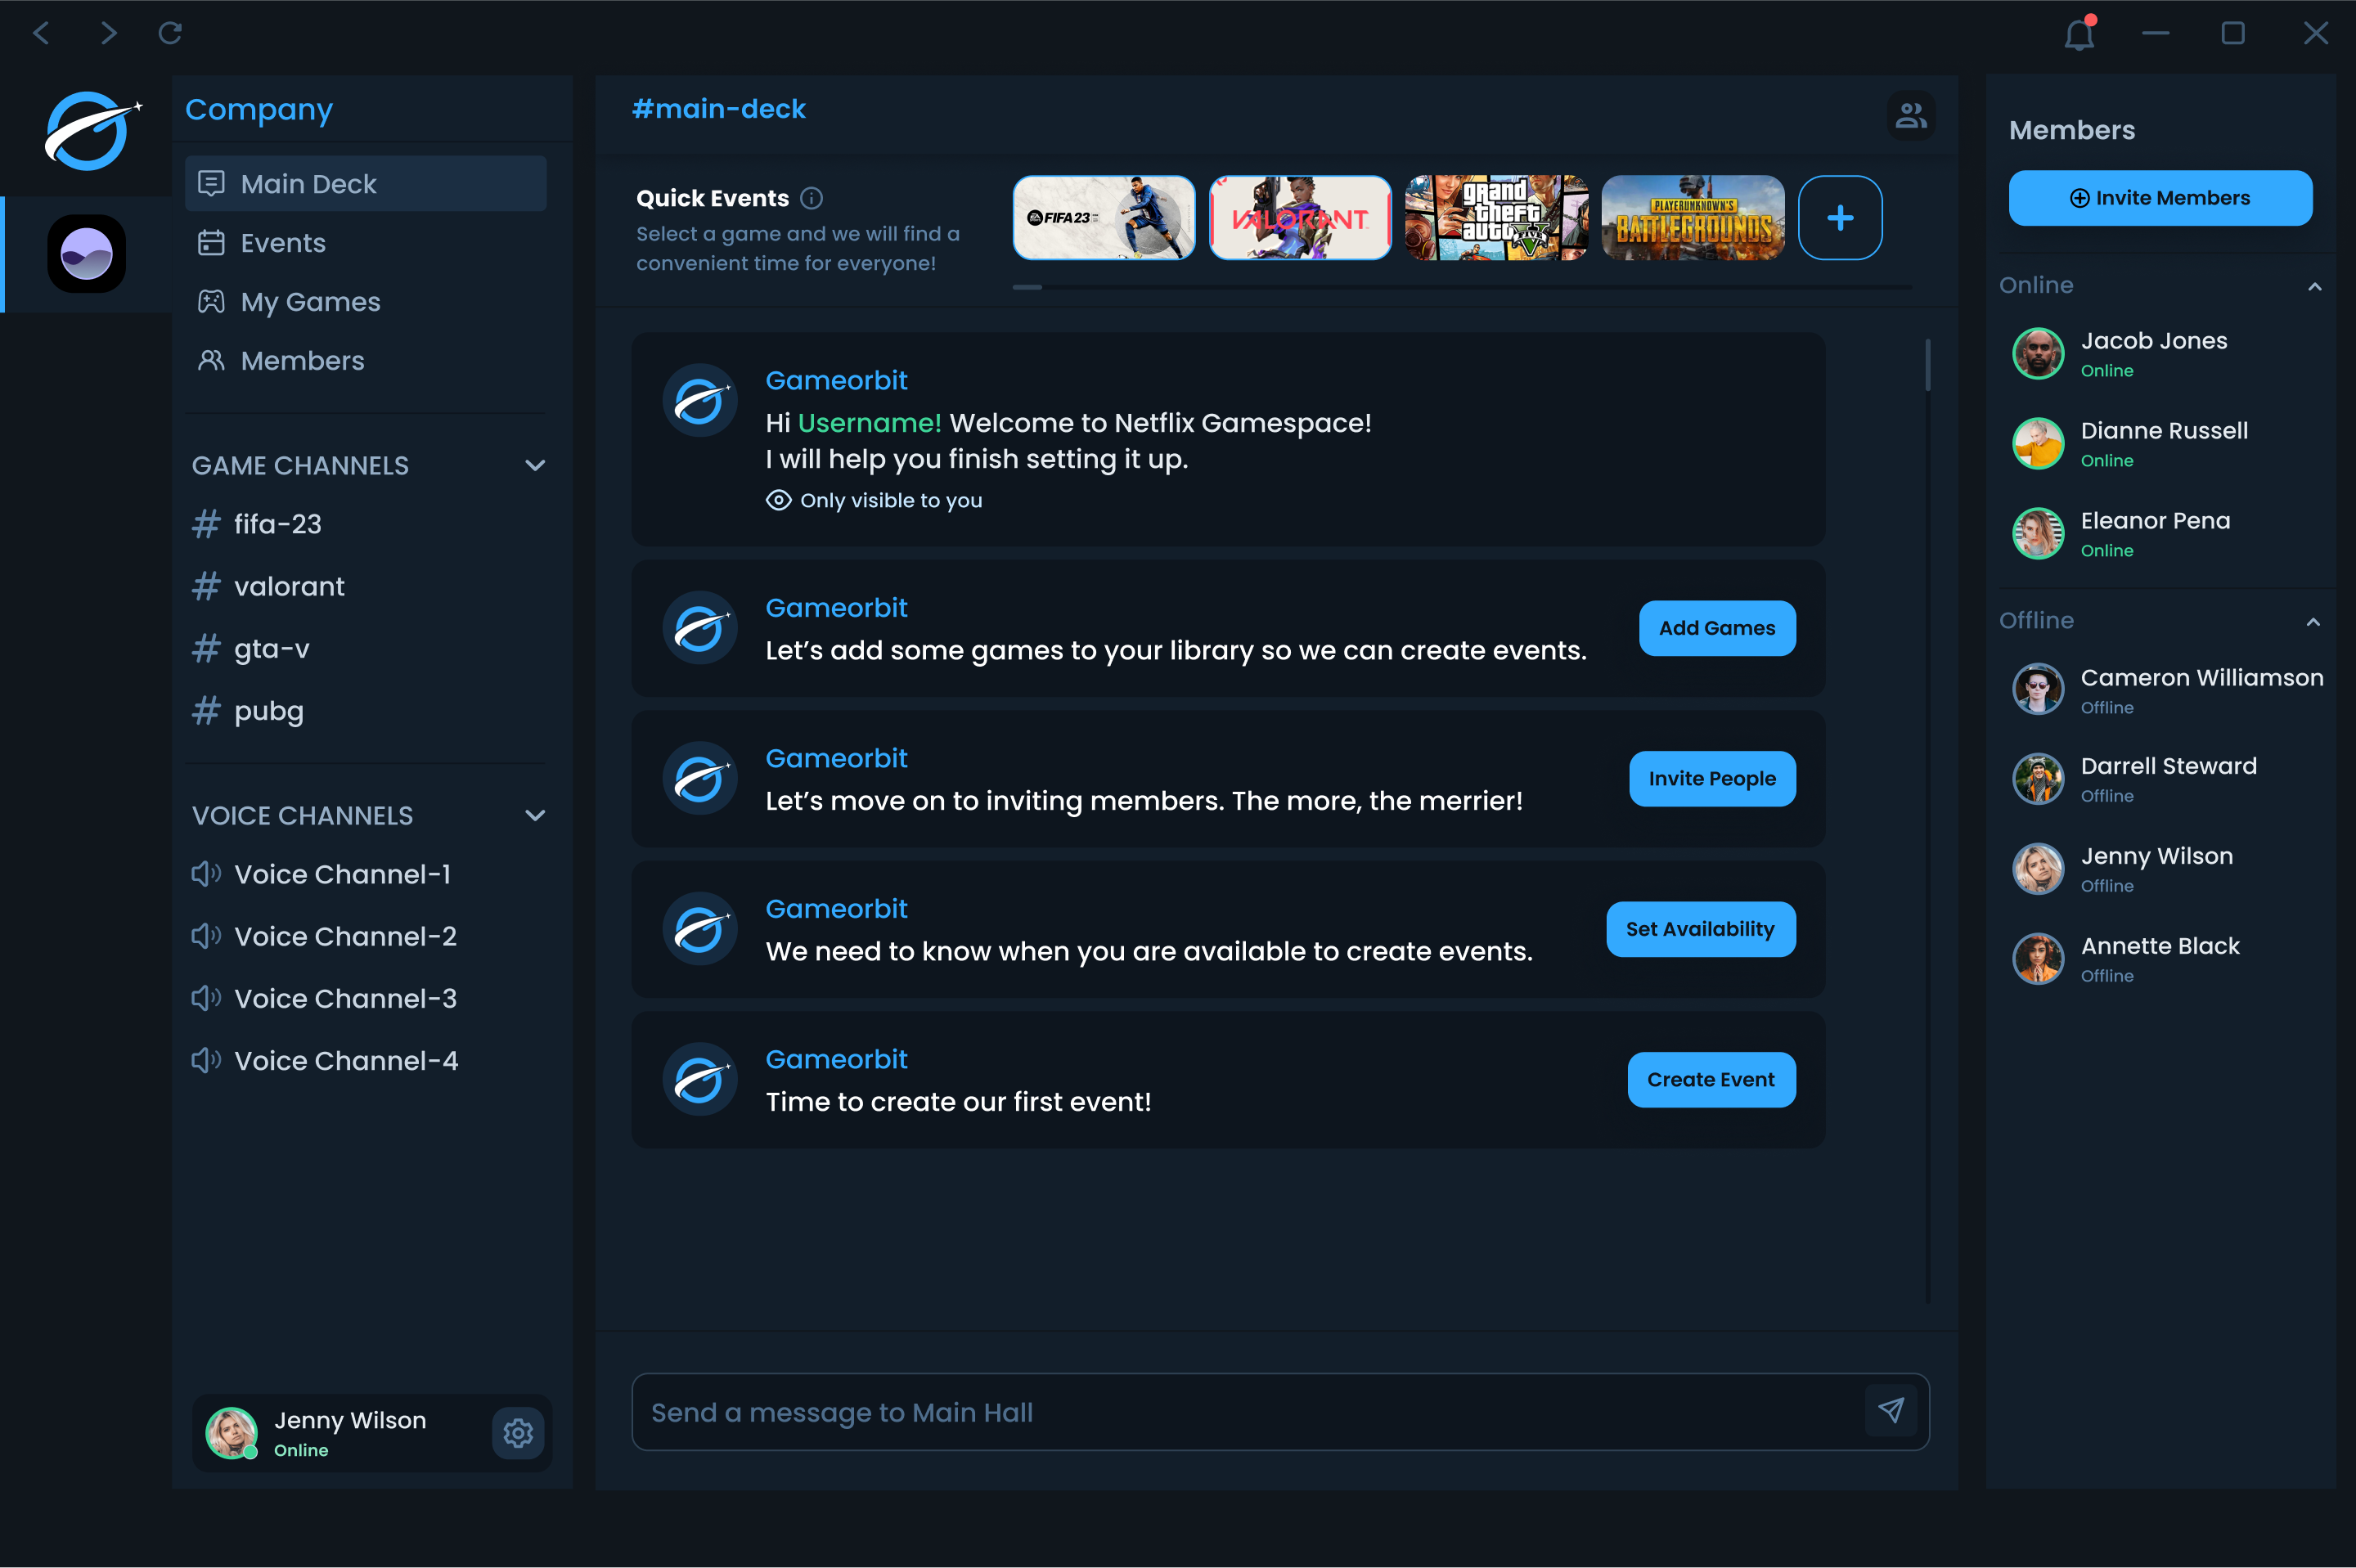Click the send message paper plane icon

click(1891, 1411)
